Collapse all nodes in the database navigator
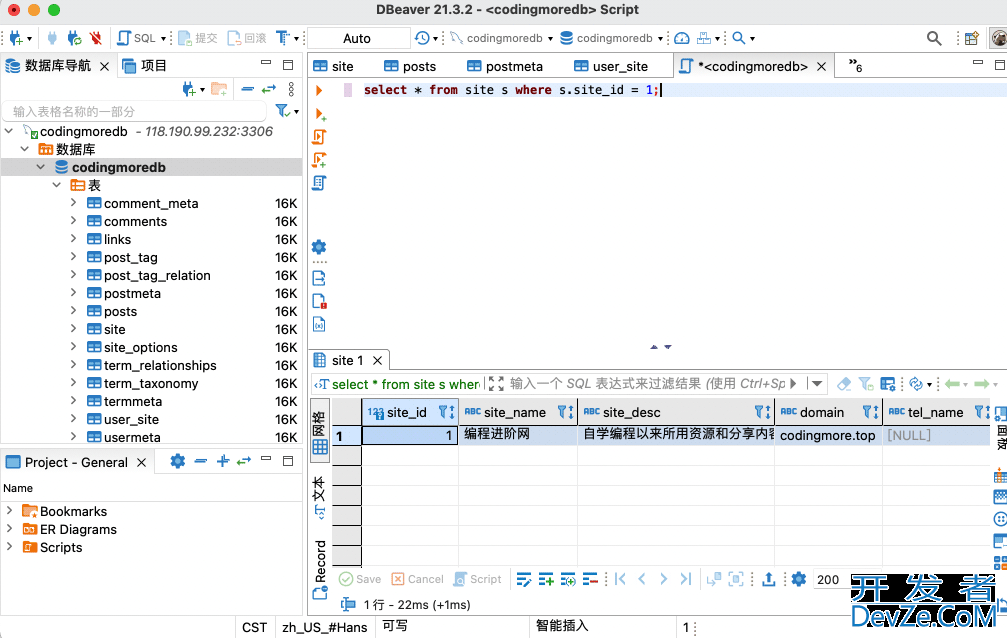1007x638 pixels. point(247,89)
